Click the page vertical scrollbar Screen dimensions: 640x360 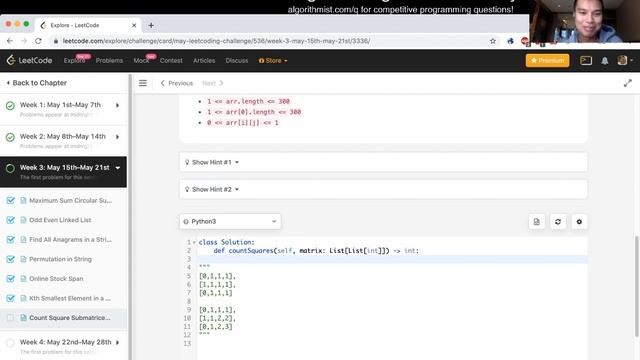637,286
